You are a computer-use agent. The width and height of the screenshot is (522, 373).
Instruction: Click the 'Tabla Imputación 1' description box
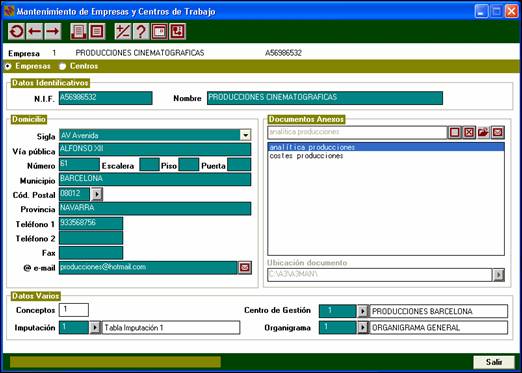[x=171, y=328]
